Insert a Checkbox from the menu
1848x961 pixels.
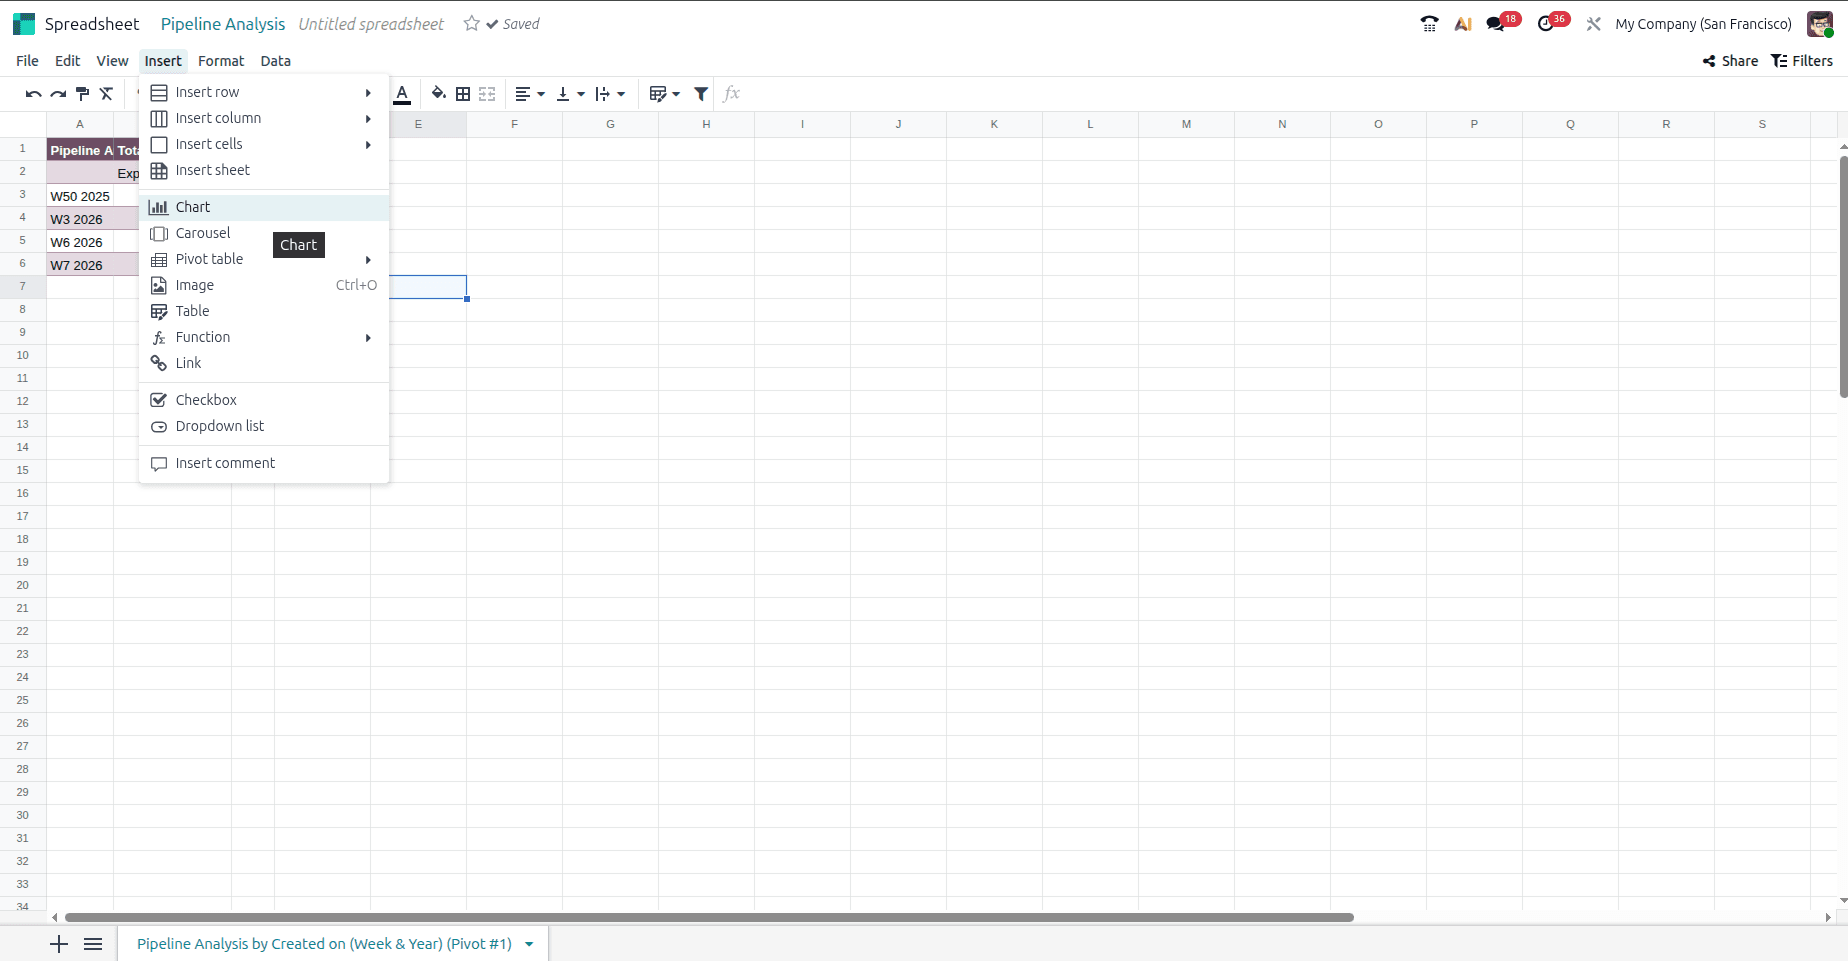point(264,400)
